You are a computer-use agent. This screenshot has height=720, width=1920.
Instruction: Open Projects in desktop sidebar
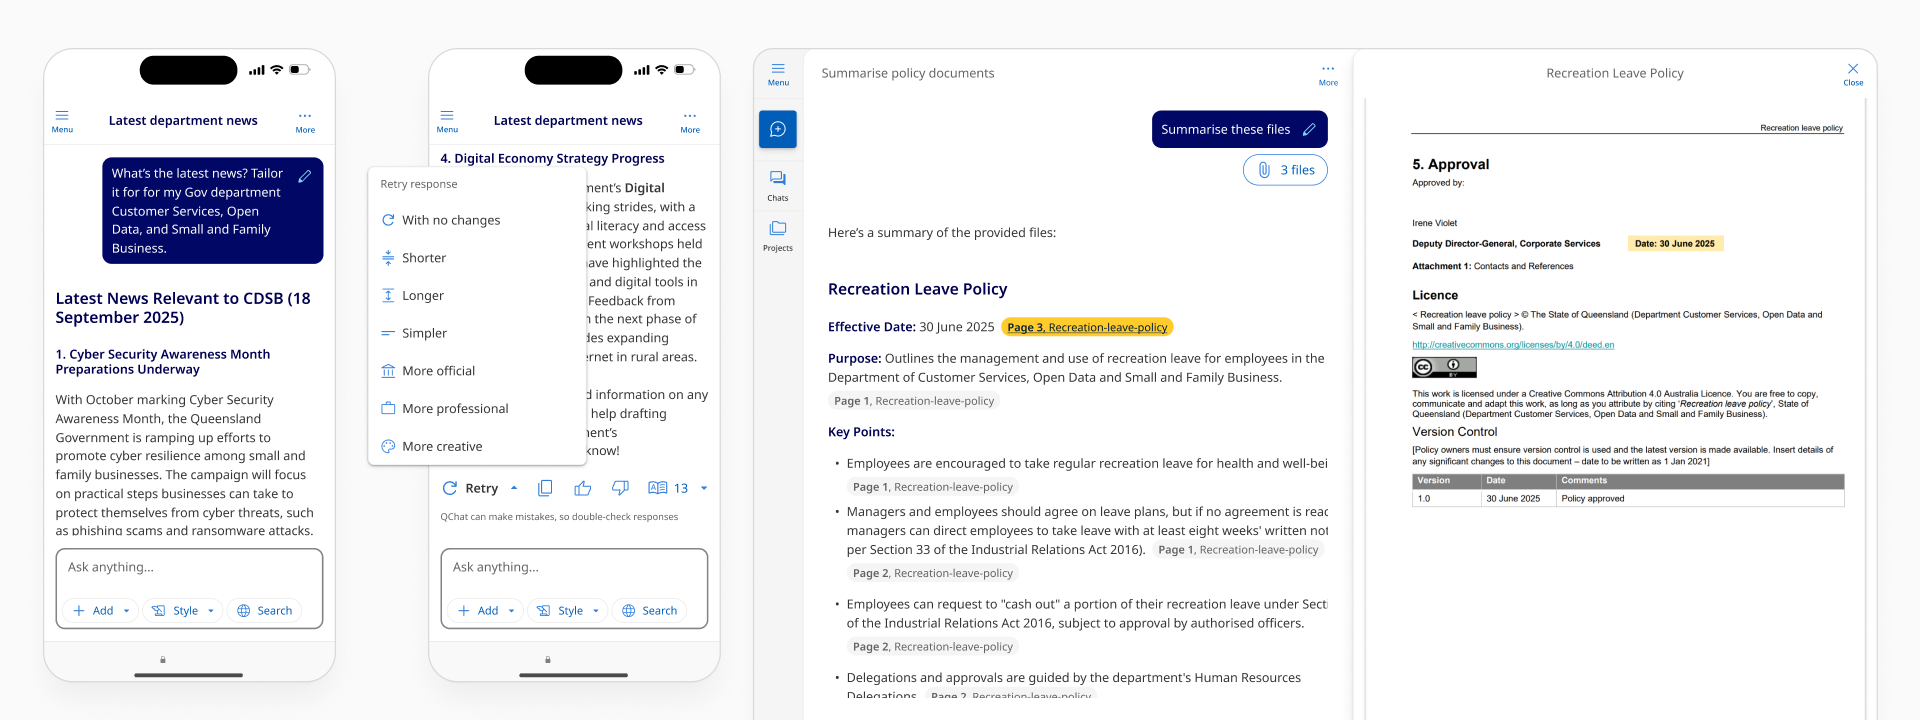(778, 235)
